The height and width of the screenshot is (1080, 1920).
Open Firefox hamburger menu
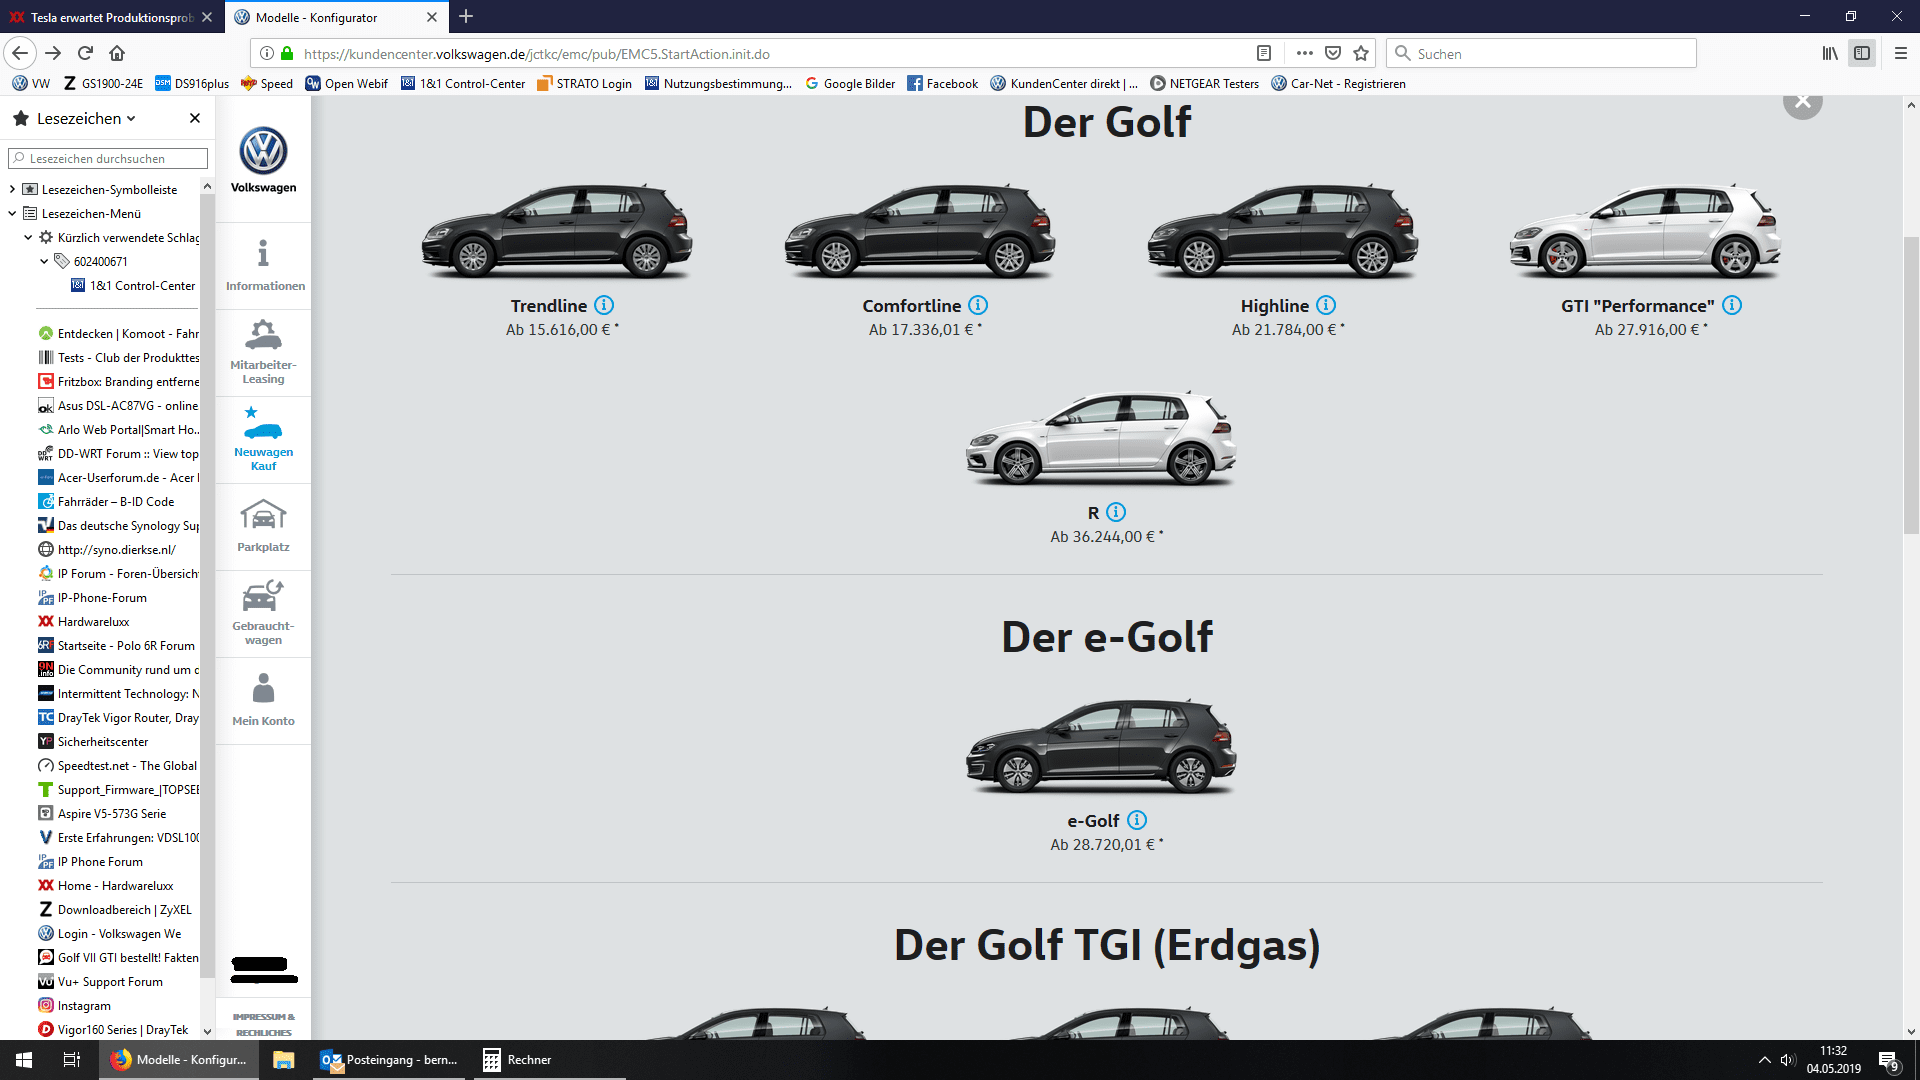[1900, 53]
